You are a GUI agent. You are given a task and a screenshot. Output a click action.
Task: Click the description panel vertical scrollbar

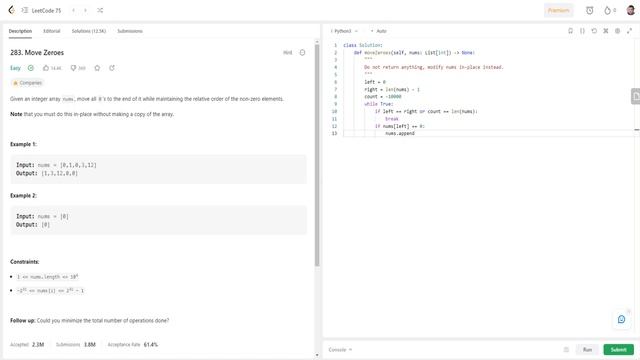[317, 155]
